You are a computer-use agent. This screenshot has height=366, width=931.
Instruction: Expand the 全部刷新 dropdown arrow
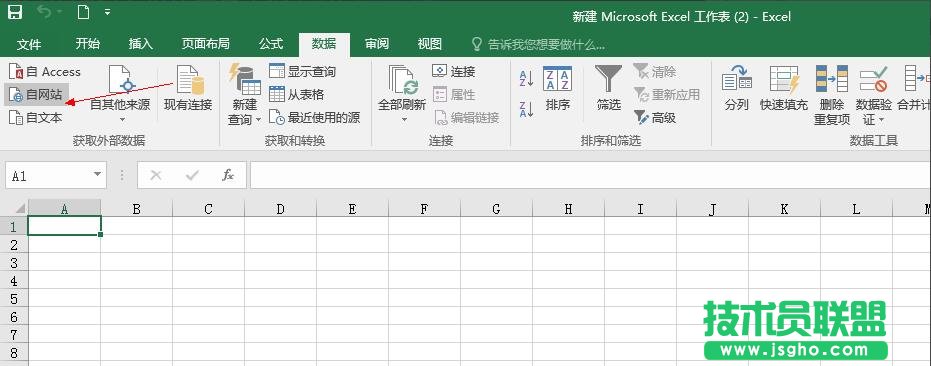tap(404, 119)
